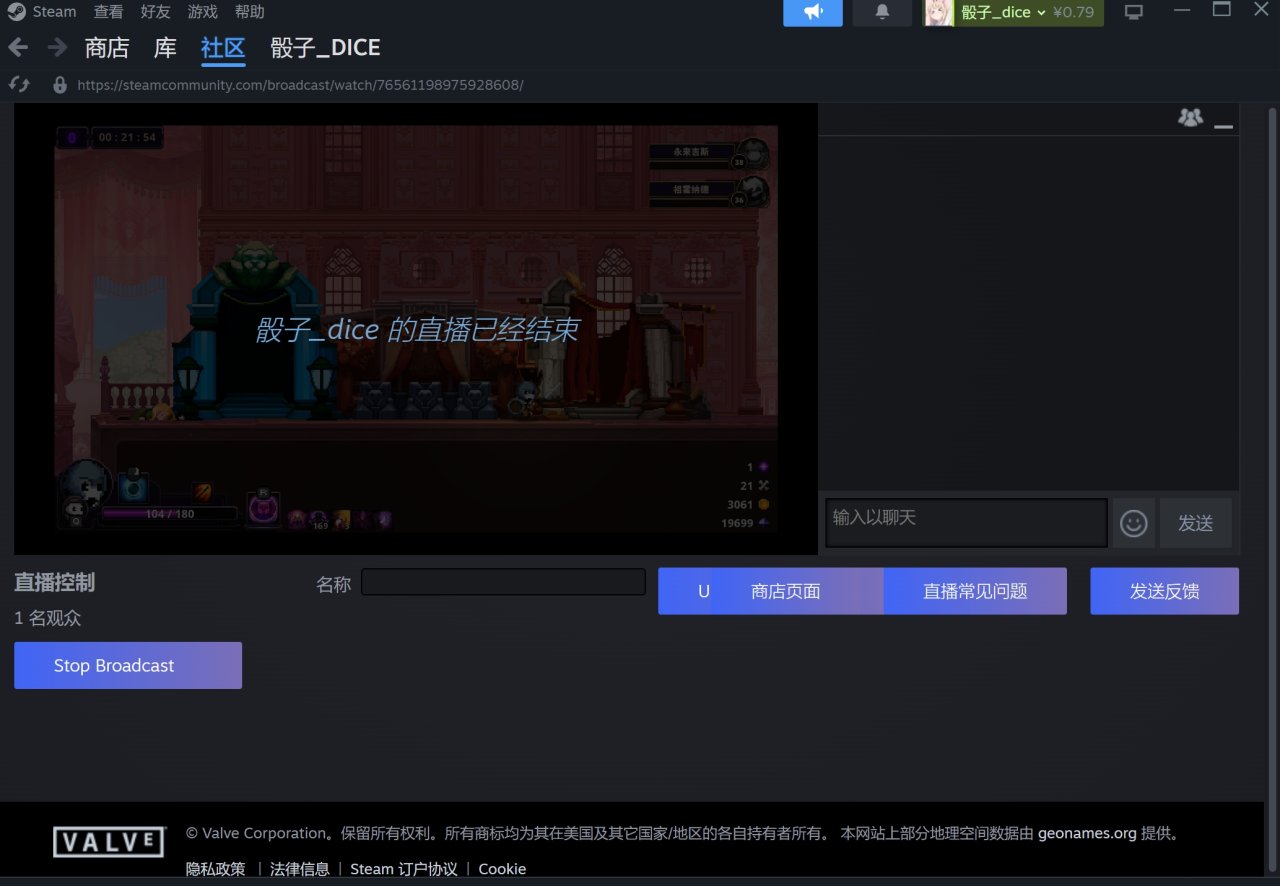Click the Stop Broadcast button
Image resolution: width=1280 pixels, height=886 pixels.
(128, 665)
